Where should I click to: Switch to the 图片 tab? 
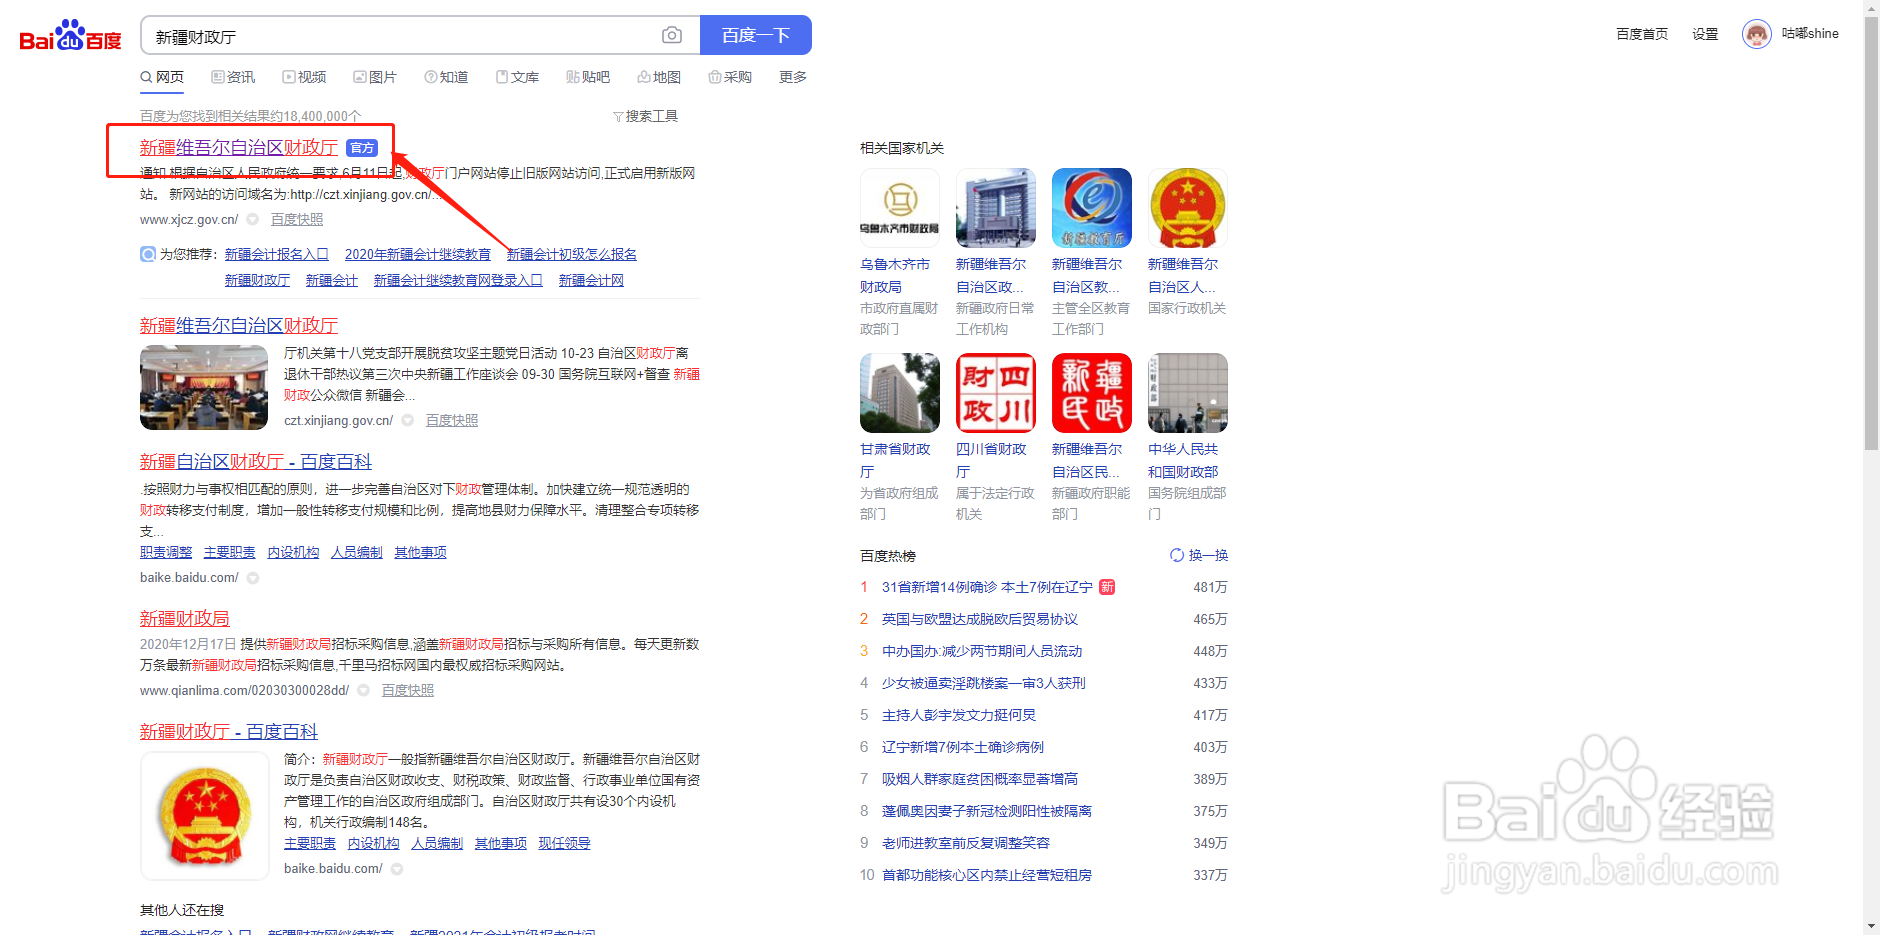tap(375, 77)
